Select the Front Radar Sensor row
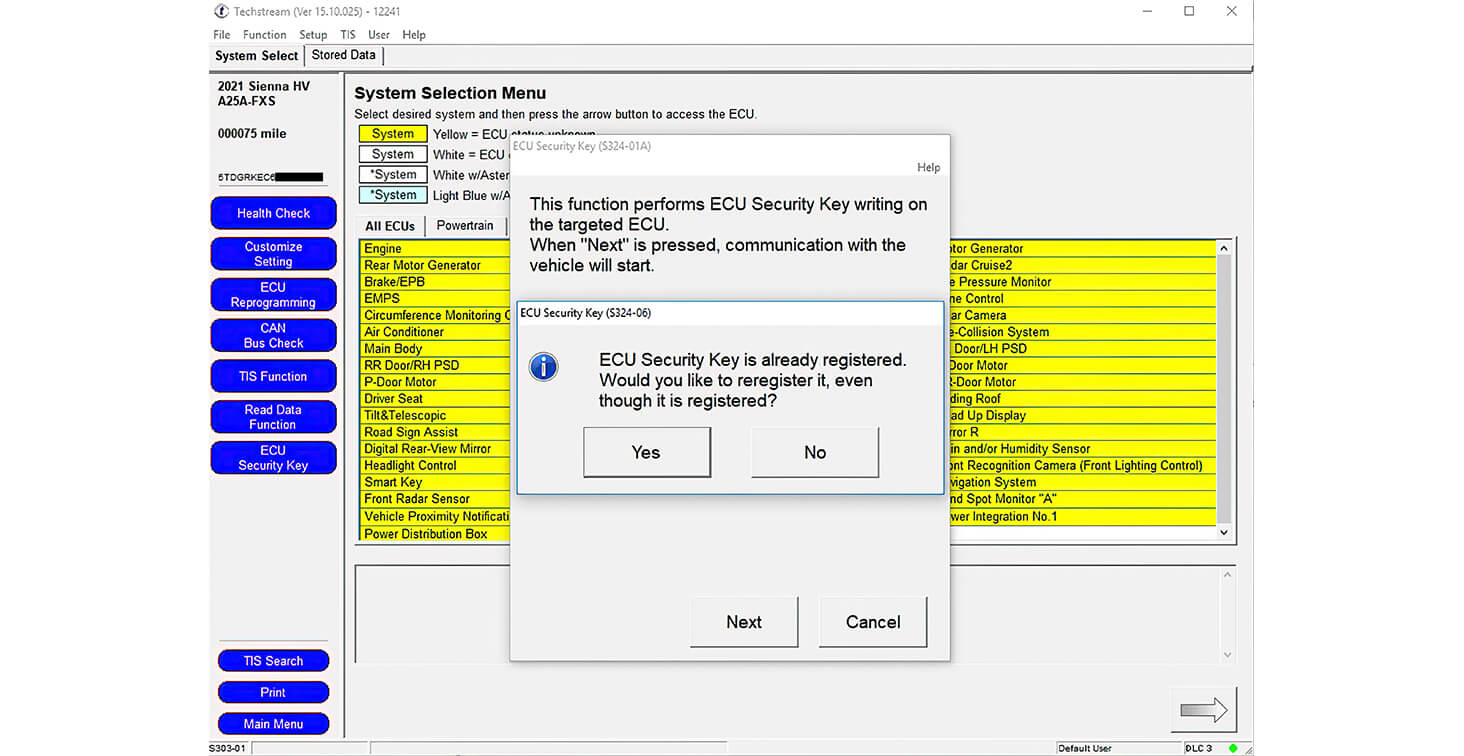Viewport: 1464px width, 756px height. [436, 499]
